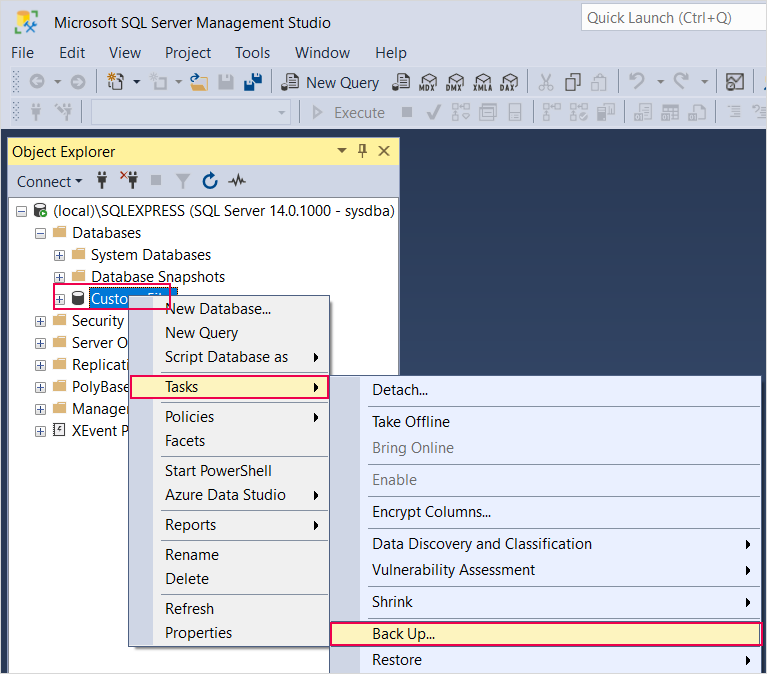Click the Save icon in toolbar
The width and height of the screenshot is (767, 674).
coord(226,82)
